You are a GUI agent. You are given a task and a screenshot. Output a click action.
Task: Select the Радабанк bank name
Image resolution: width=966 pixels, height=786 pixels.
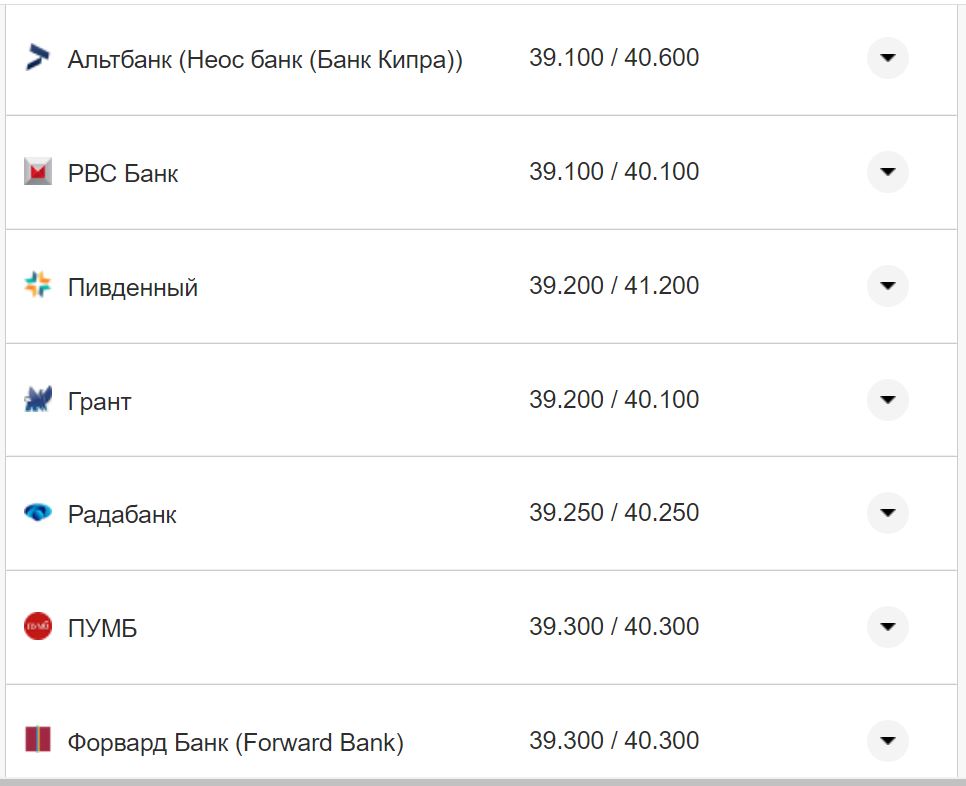coord(122,515)
